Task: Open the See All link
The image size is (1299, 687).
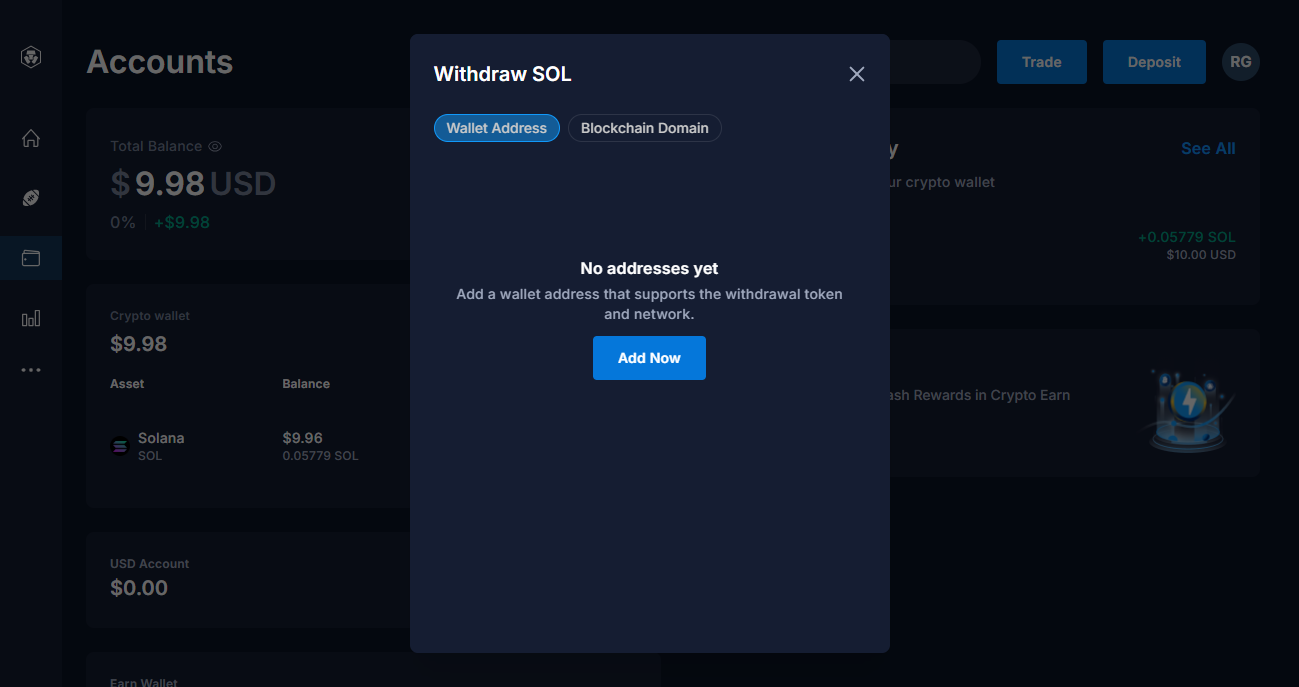Action: point(1208,148)
